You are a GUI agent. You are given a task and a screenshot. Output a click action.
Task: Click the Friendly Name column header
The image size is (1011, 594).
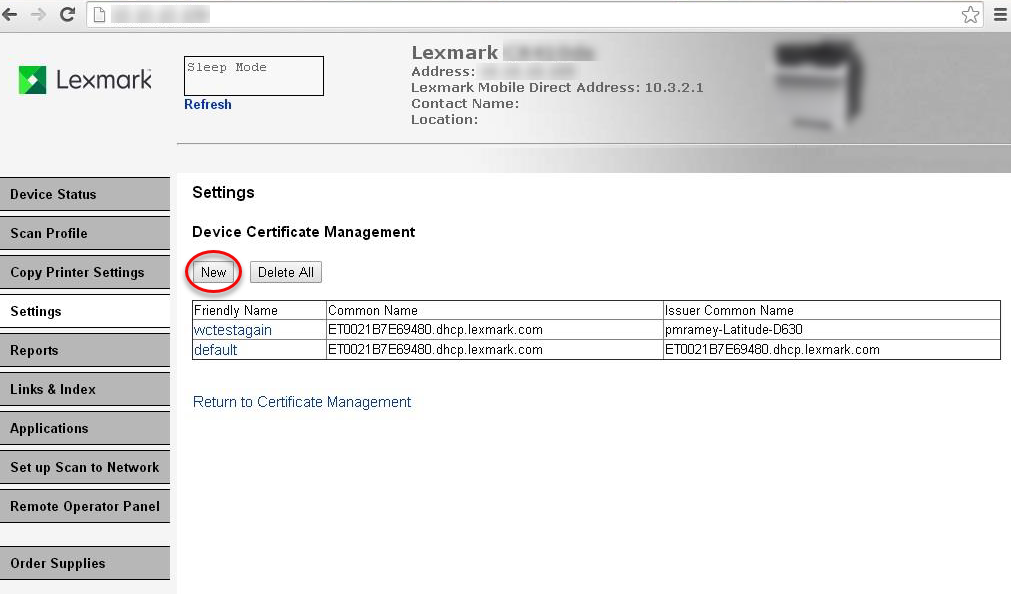[259, 310]
